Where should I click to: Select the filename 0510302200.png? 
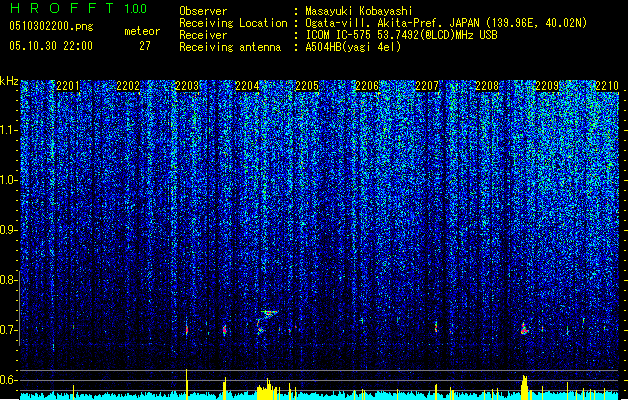coord(51,27)
